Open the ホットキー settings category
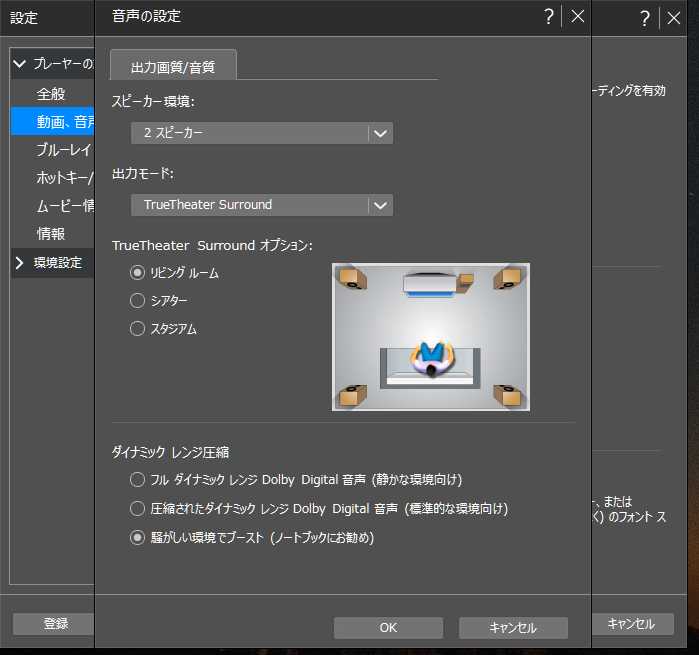 coord(53,177)
